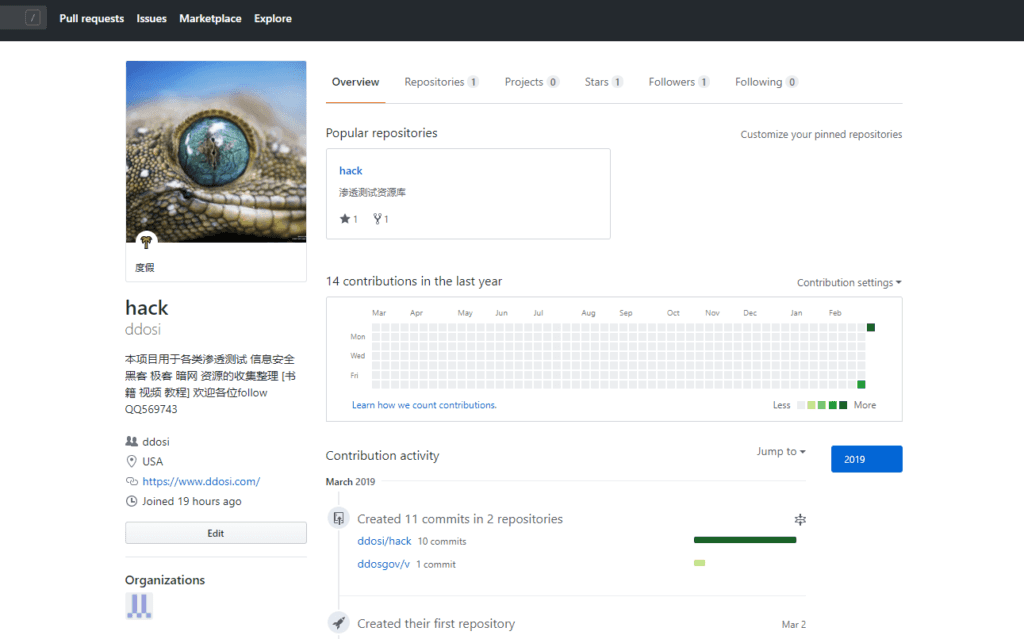Switch to the Repositories tab
1024x639 pixels.
(441, 82)
